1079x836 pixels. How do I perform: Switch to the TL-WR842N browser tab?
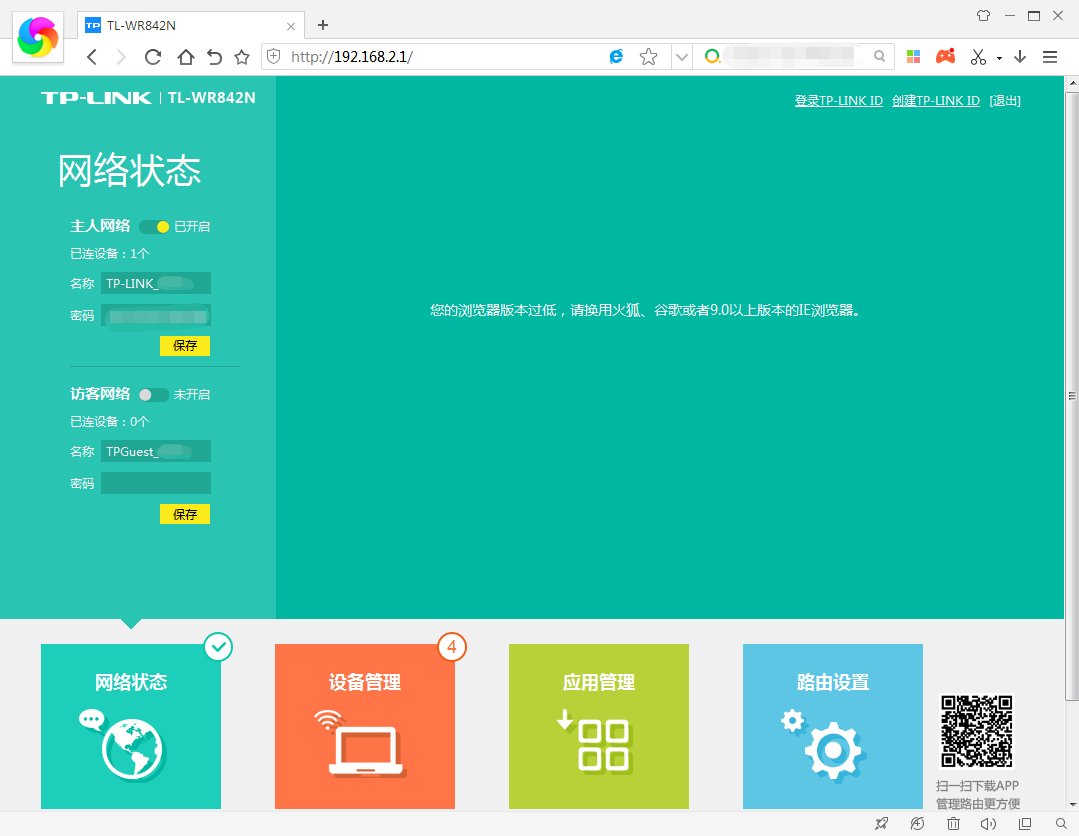point(180,25)
